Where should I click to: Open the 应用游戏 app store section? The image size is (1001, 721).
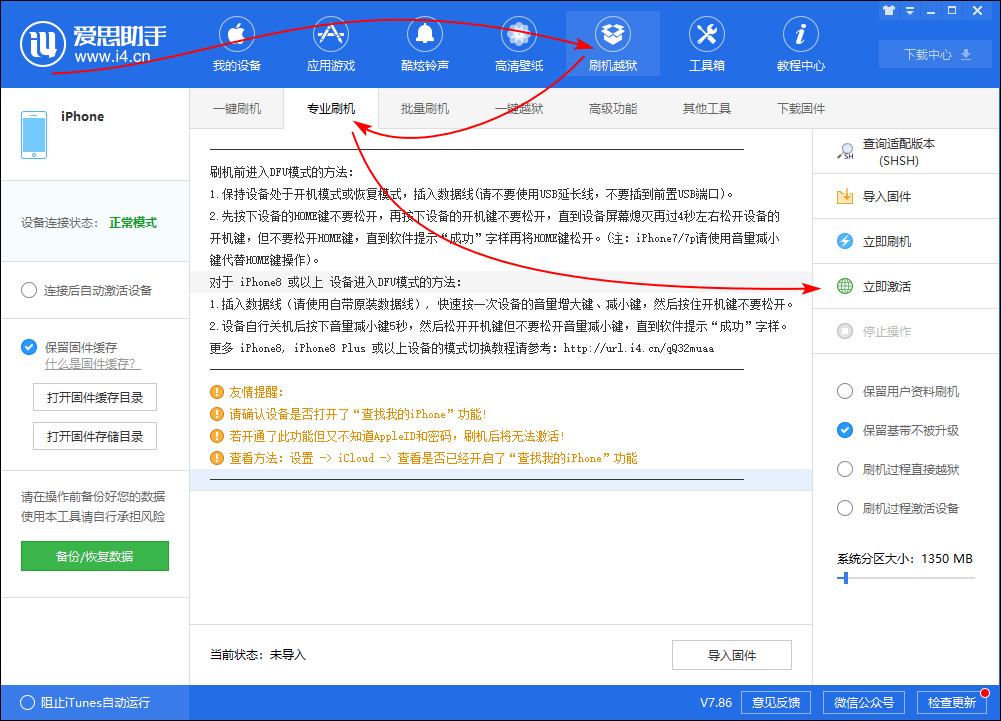330,44
